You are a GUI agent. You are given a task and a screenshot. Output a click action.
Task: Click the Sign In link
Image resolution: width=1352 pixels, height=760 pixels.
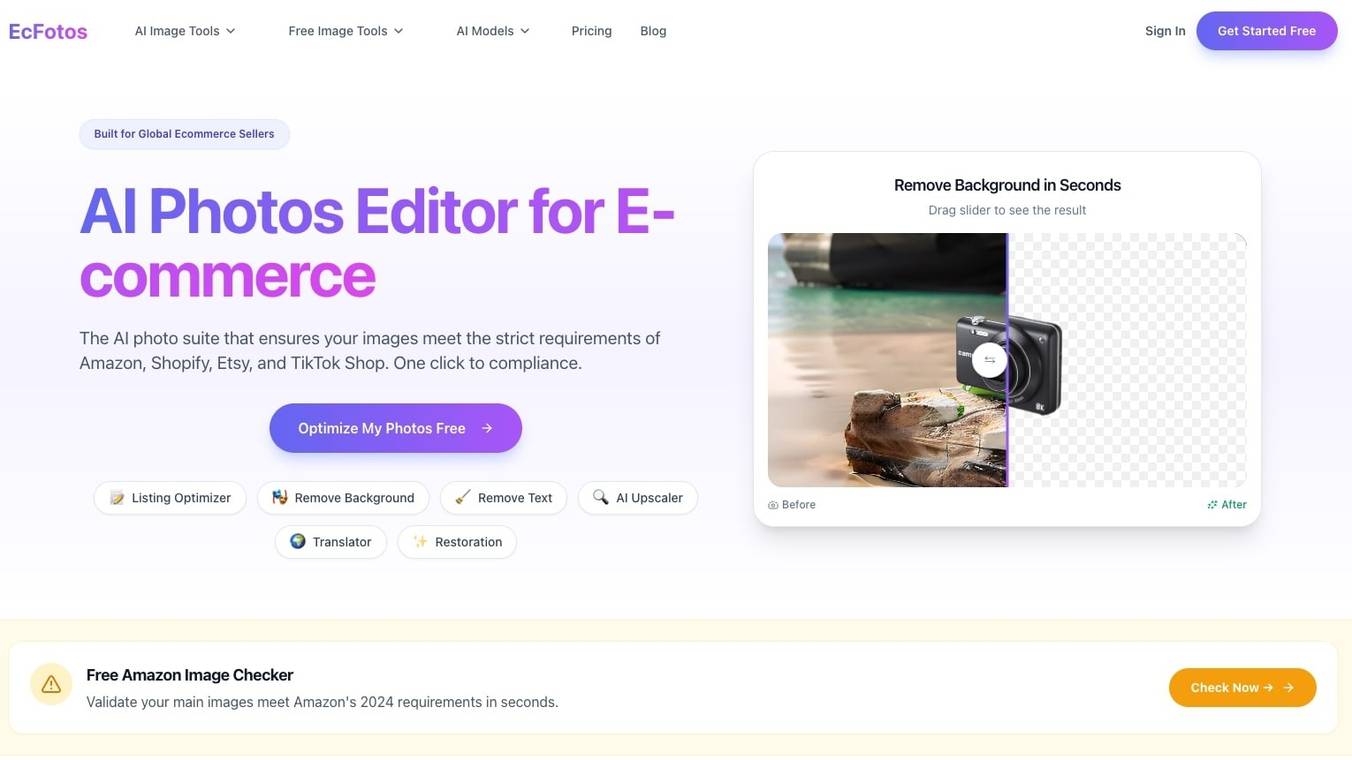(x=1164, y=30)
